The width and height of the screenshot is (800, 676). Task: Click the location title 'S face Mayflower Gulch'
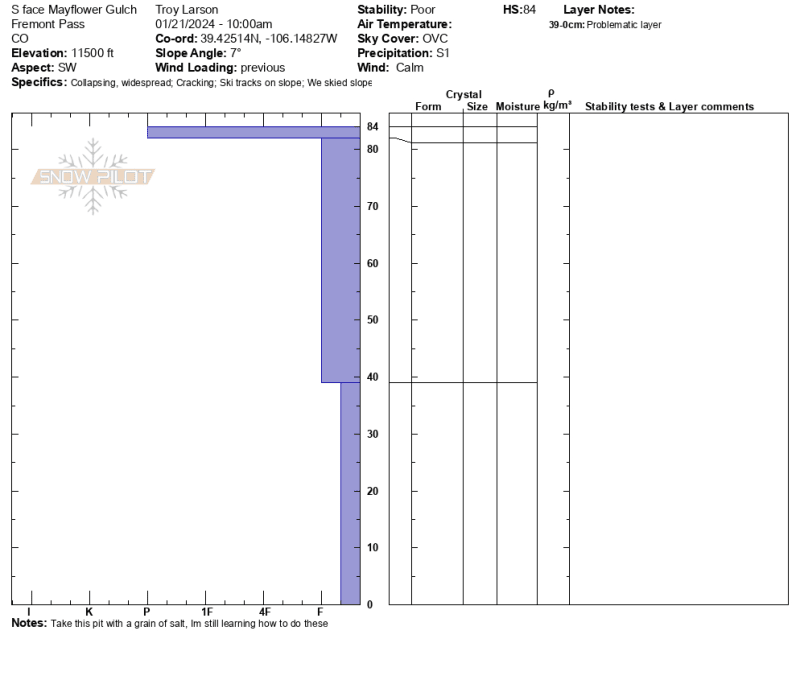coord(74,10)
